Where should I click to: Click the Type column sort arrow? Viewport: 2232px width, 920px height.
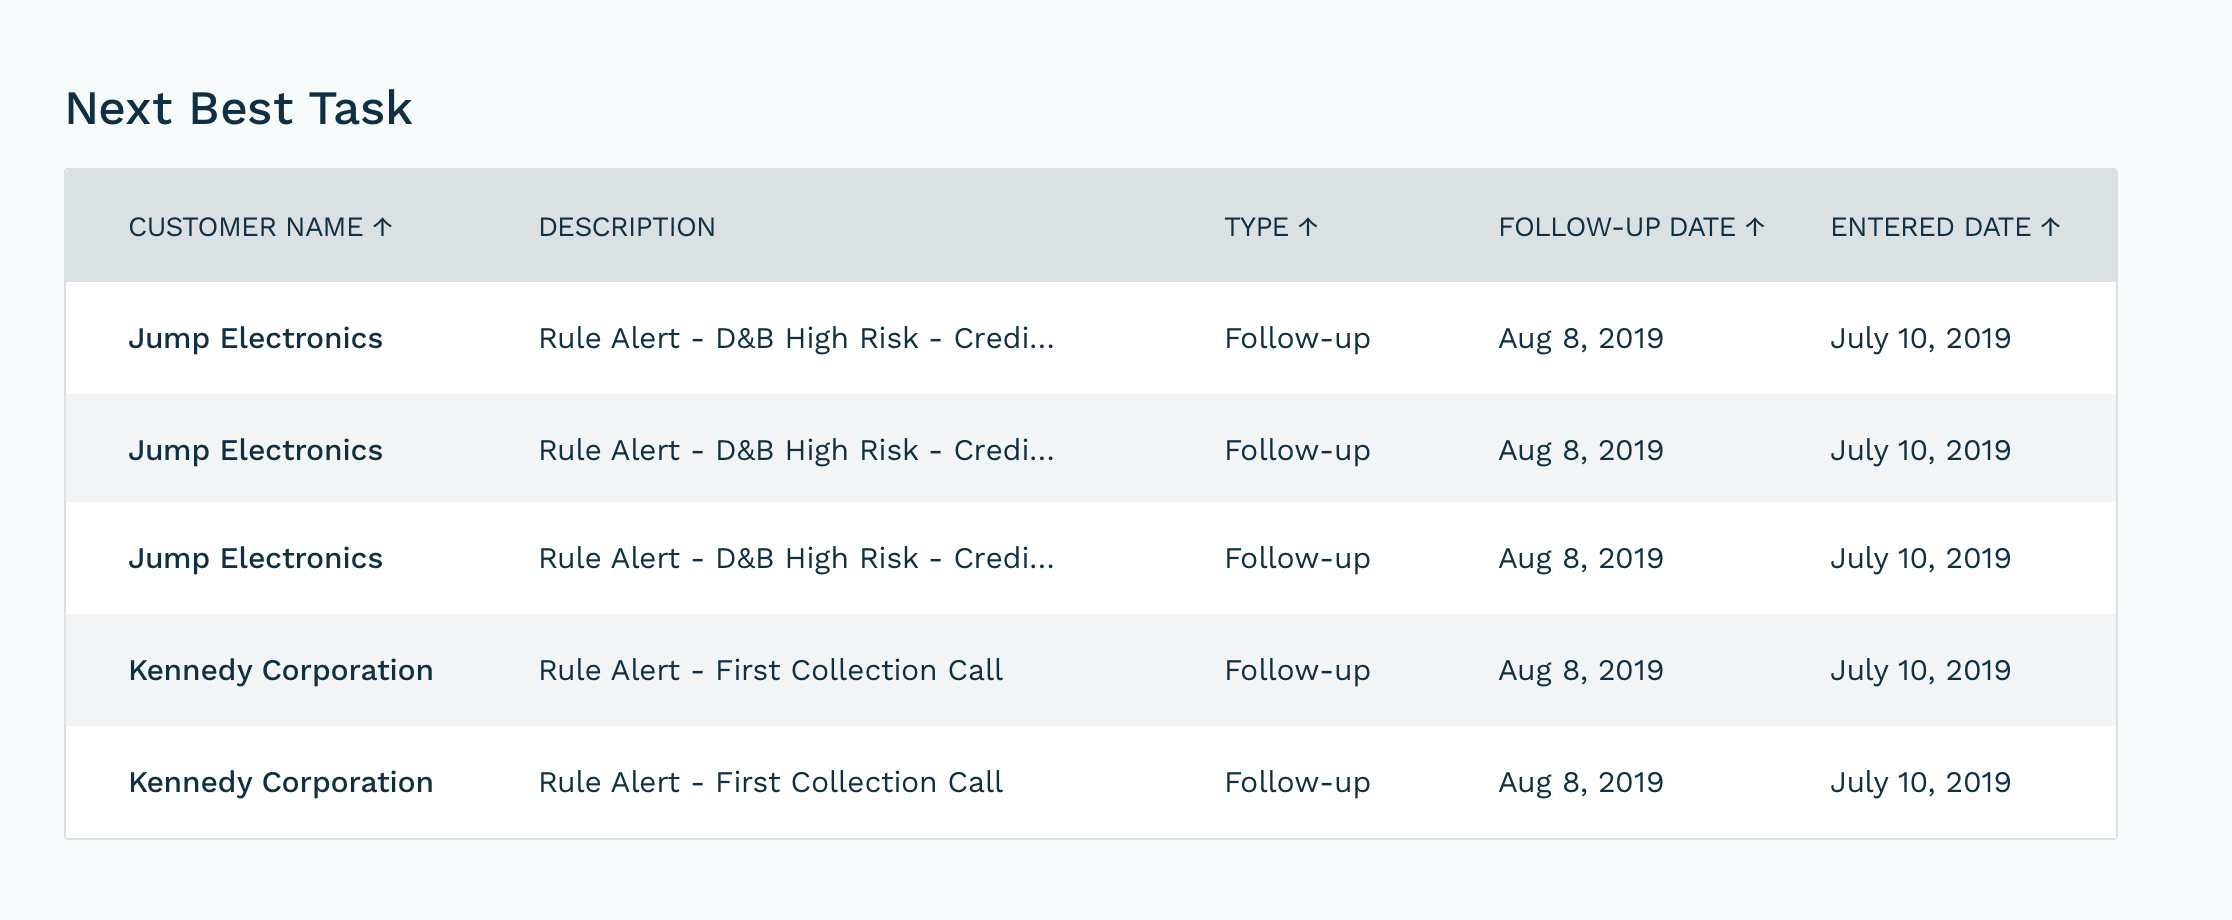pyautogui.click(x=1308, y=227)
